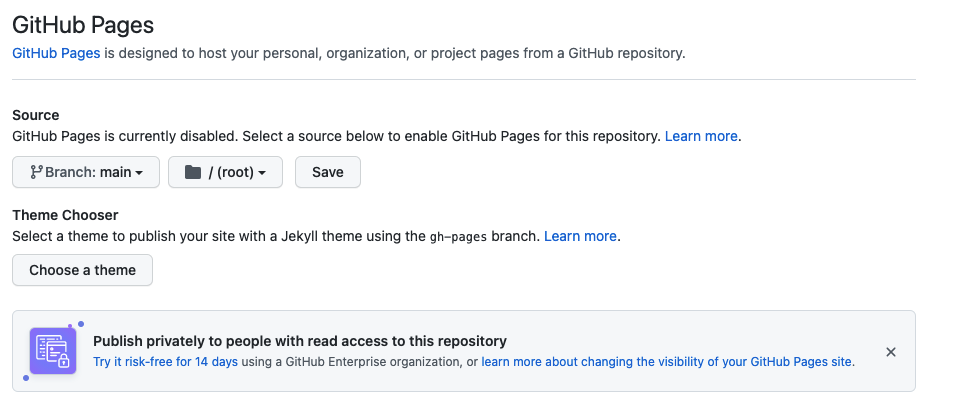Click the Choose a theme button
The height and width of the screenshot is (412, 961).
(x=82, y=270)
